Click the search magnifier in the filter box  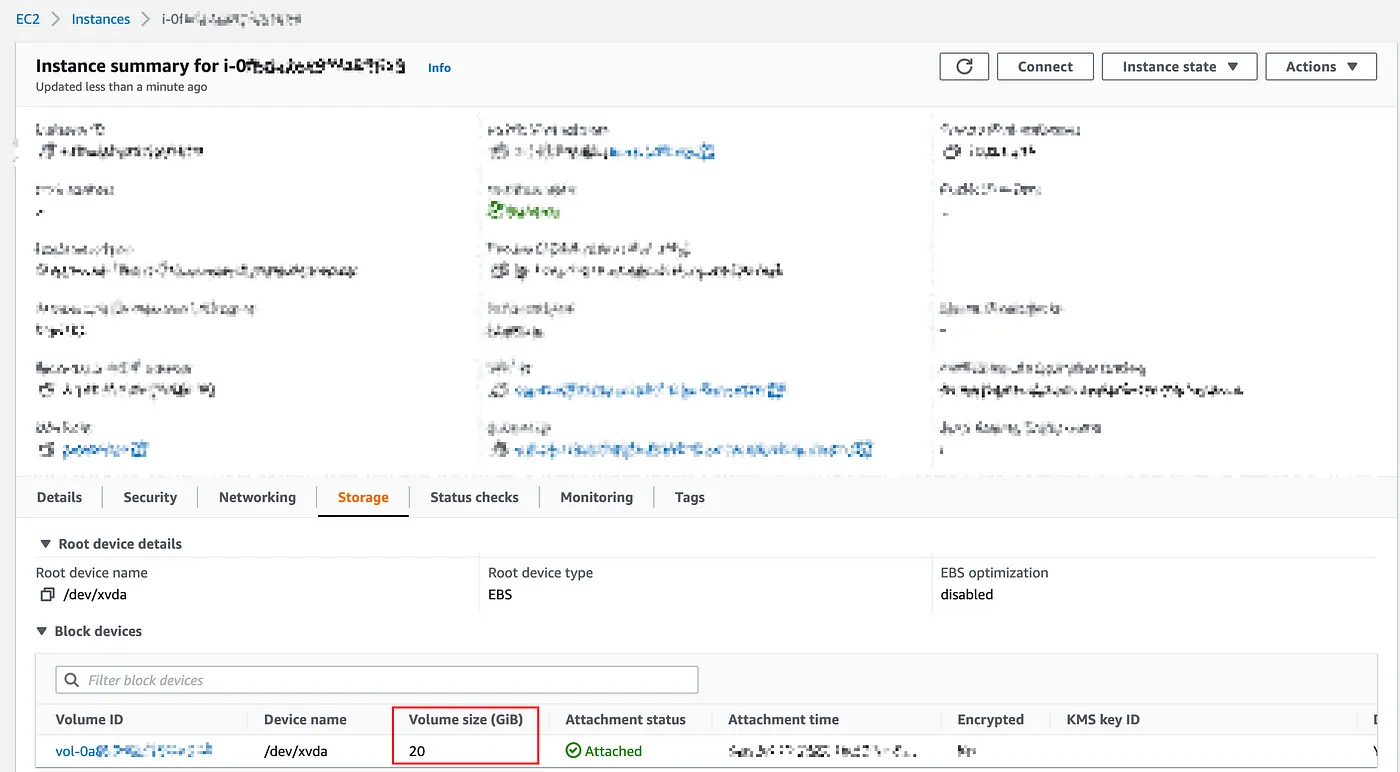point(71,679)
